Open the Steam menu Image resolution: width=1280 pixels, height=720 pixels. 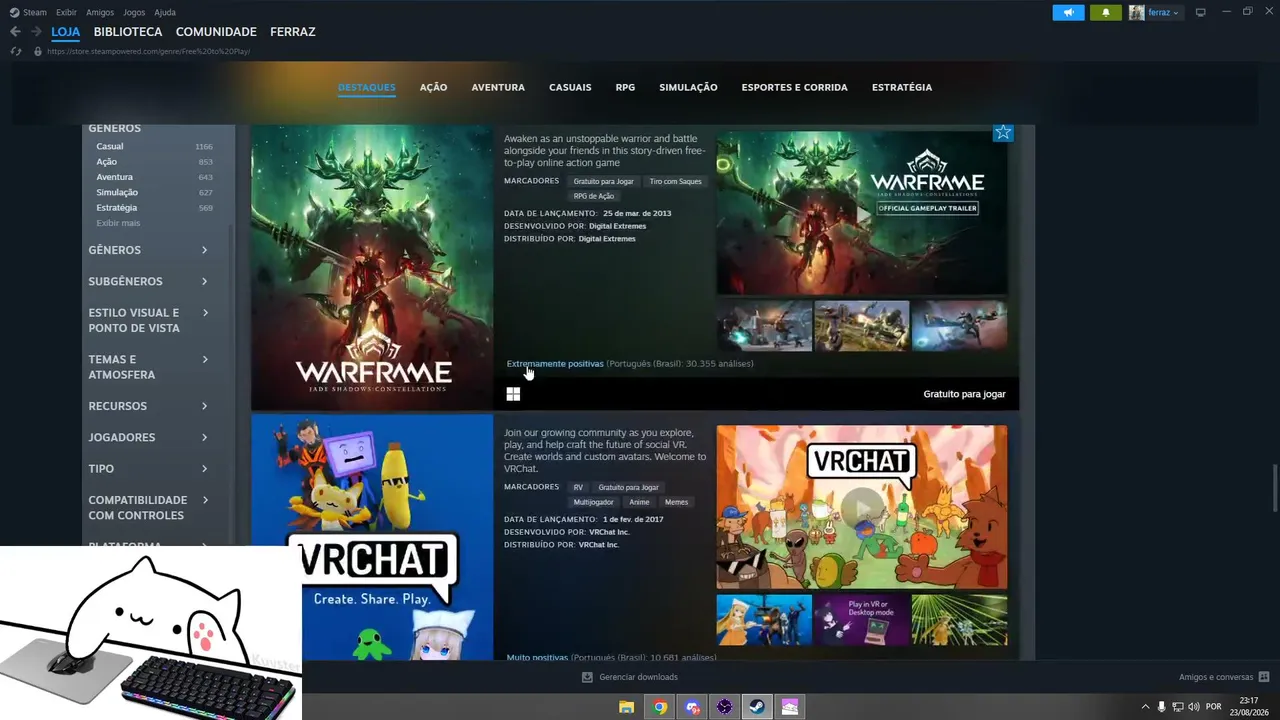[x=35, y=12]
